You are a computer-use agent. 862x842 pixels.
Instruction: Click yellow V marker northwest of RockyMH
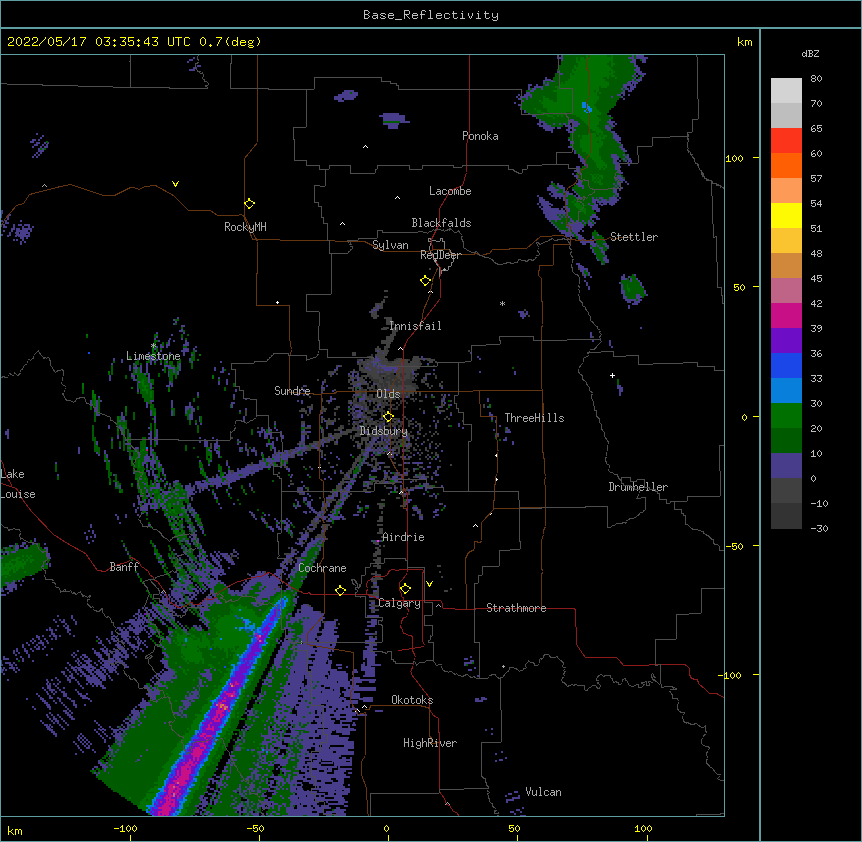pyautogui.click(x=175, y=184)
